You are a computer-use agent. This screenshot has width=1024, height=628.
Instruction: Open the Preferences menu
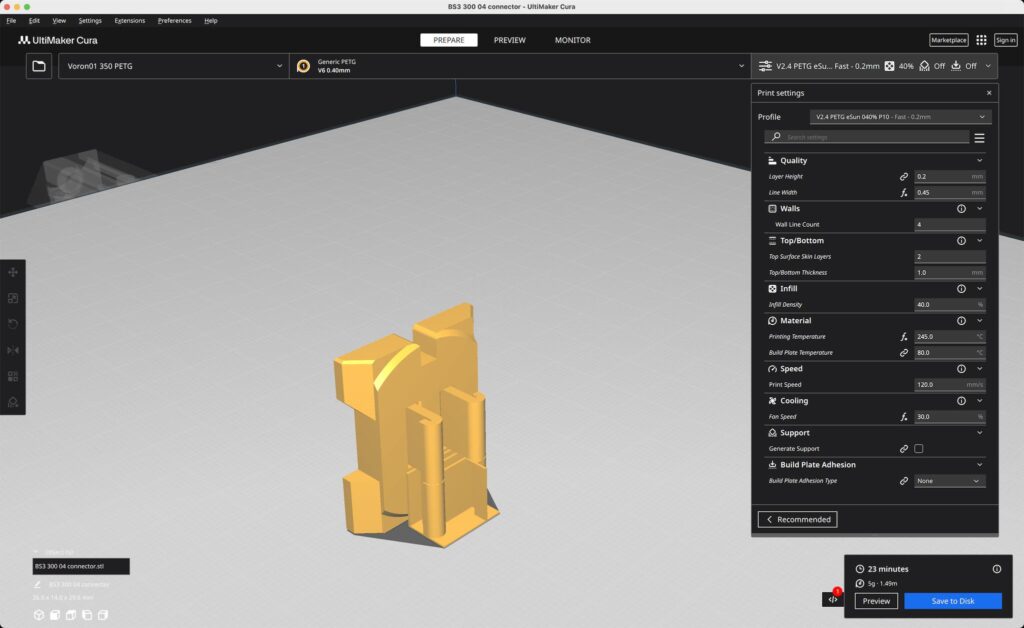coord(174,21)
